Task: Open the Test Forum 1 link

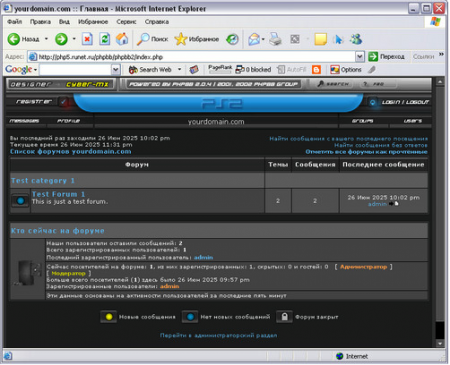Action: pyautogui.click(x=58, y=194)
